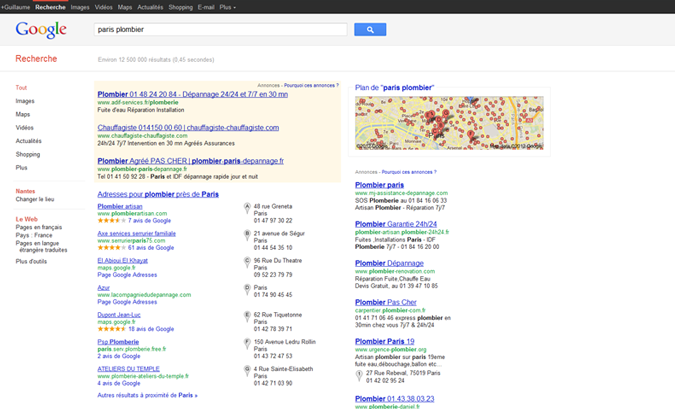675x409 pixels.
Task: Click map marker F for Avenue Ledru Rollin
Action: coord(247,343)
